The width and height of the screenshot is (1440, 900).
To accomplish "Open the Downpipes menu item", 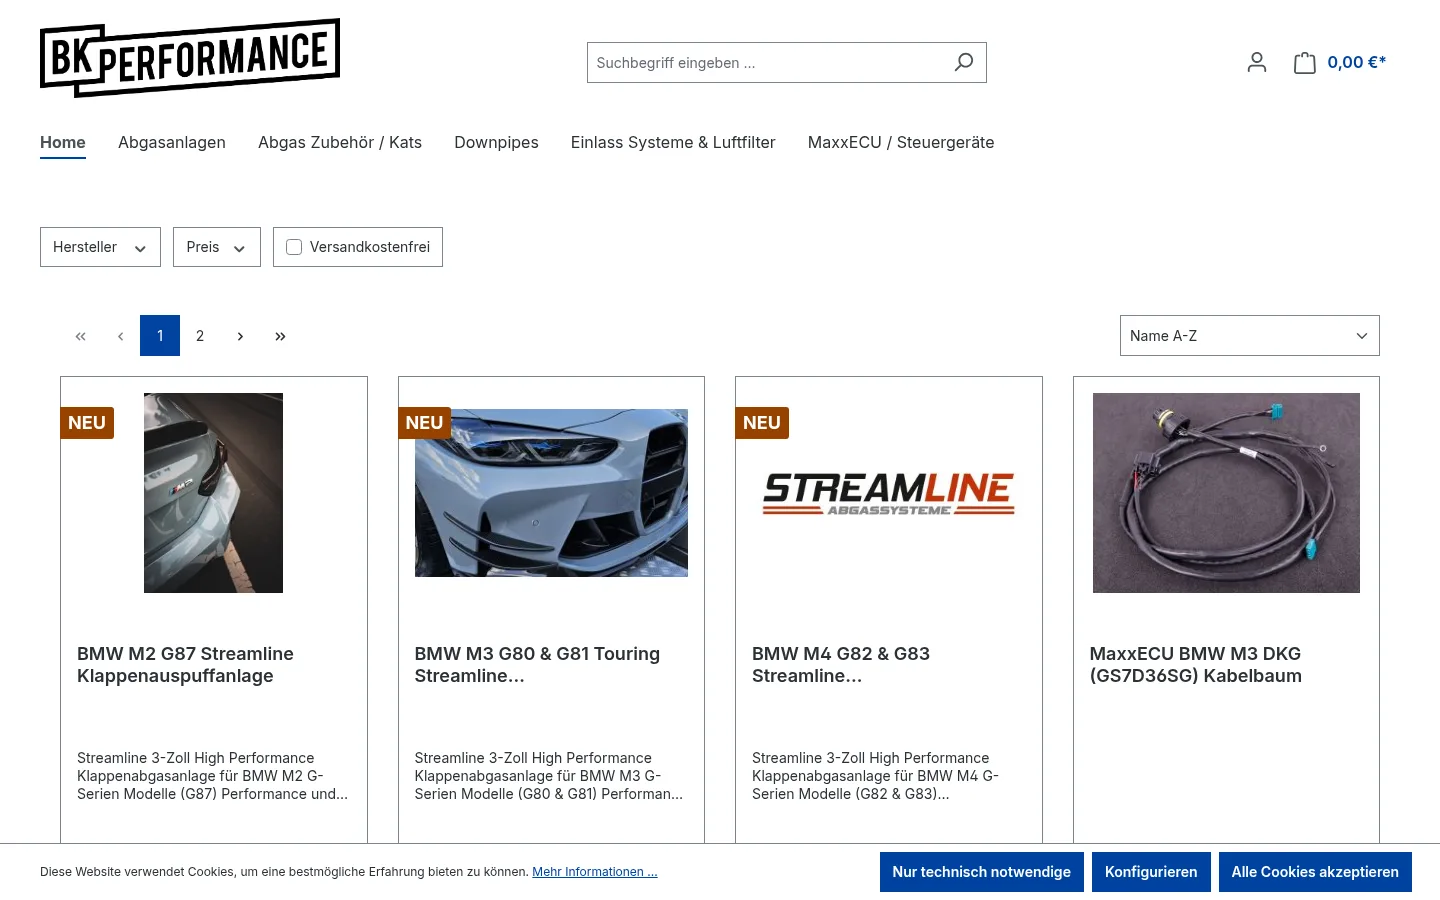I will (496, 142).
